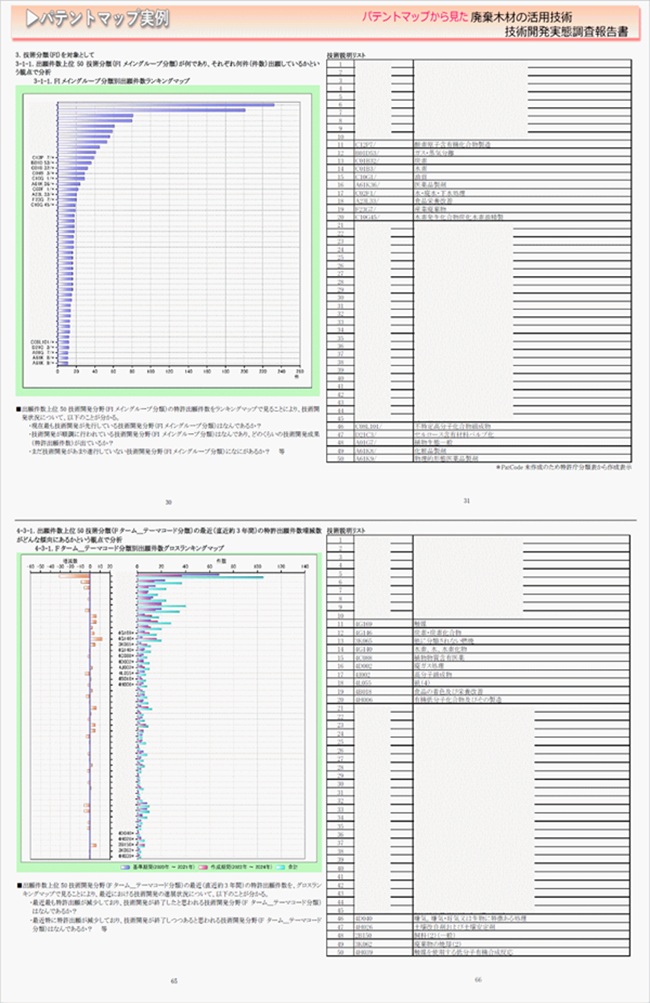
Task: Click page number 66 at the bottom right
Action: click(477, 979)
